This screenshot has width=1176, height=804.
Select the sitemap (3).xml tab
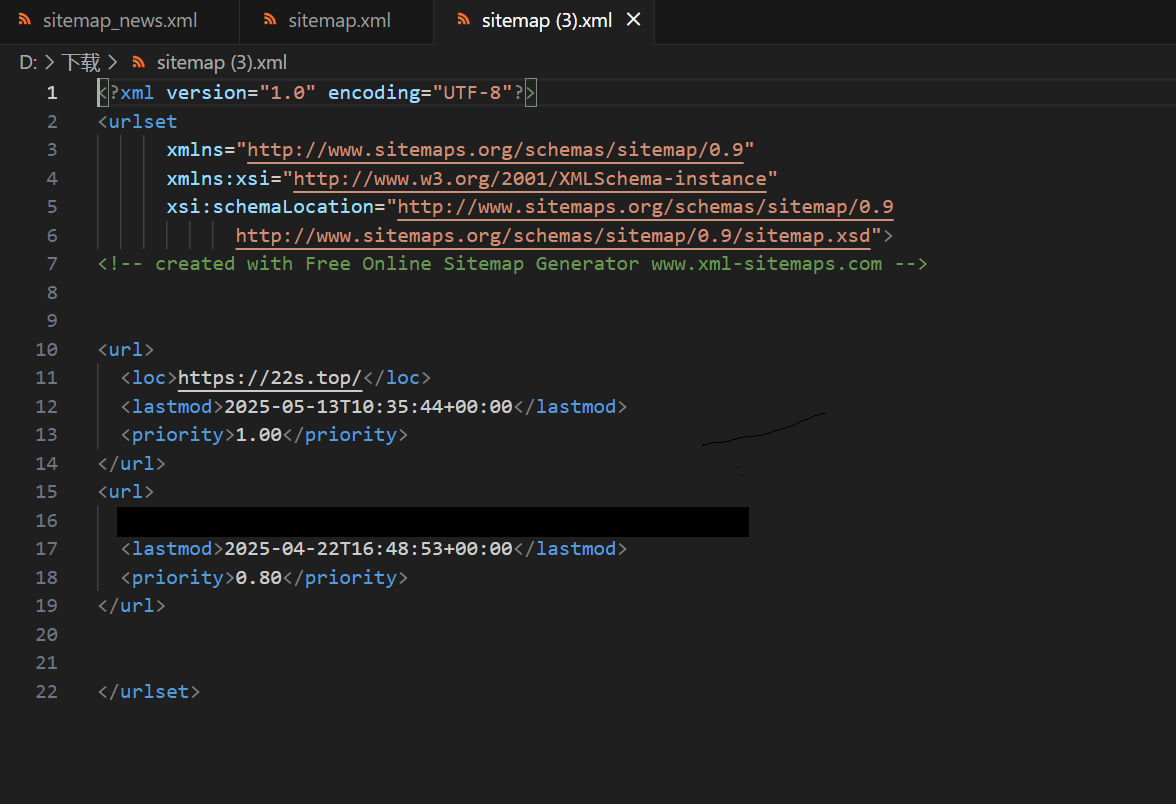546,20
